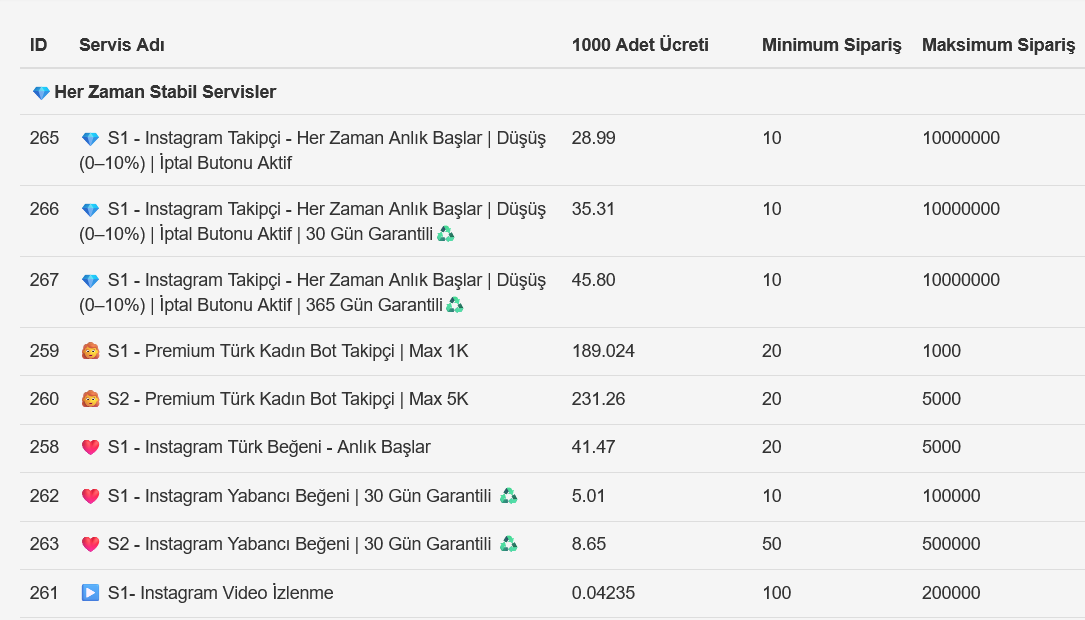Click the 'Servis Adı' column header
The height and width of the screenshot is (620, 1085).
(122, 45)
